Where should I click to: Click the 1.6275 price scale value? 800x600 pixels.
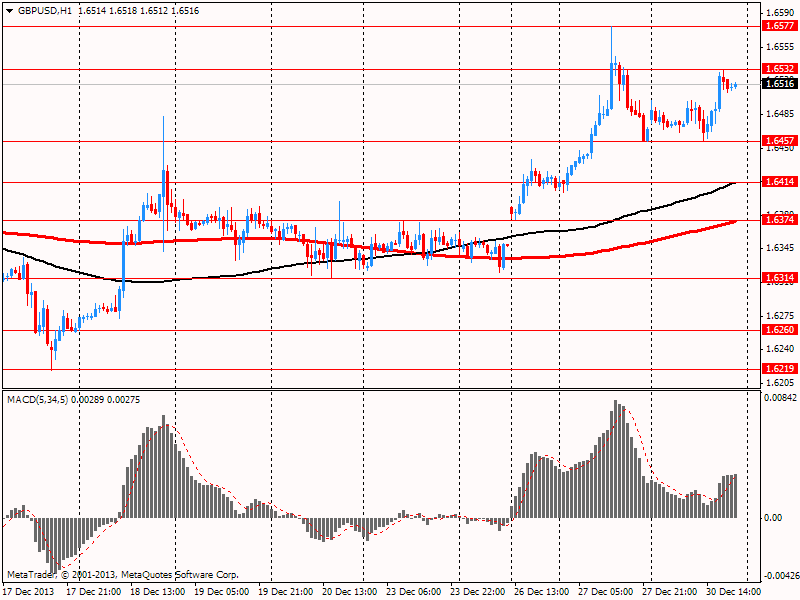click(780, 316)
